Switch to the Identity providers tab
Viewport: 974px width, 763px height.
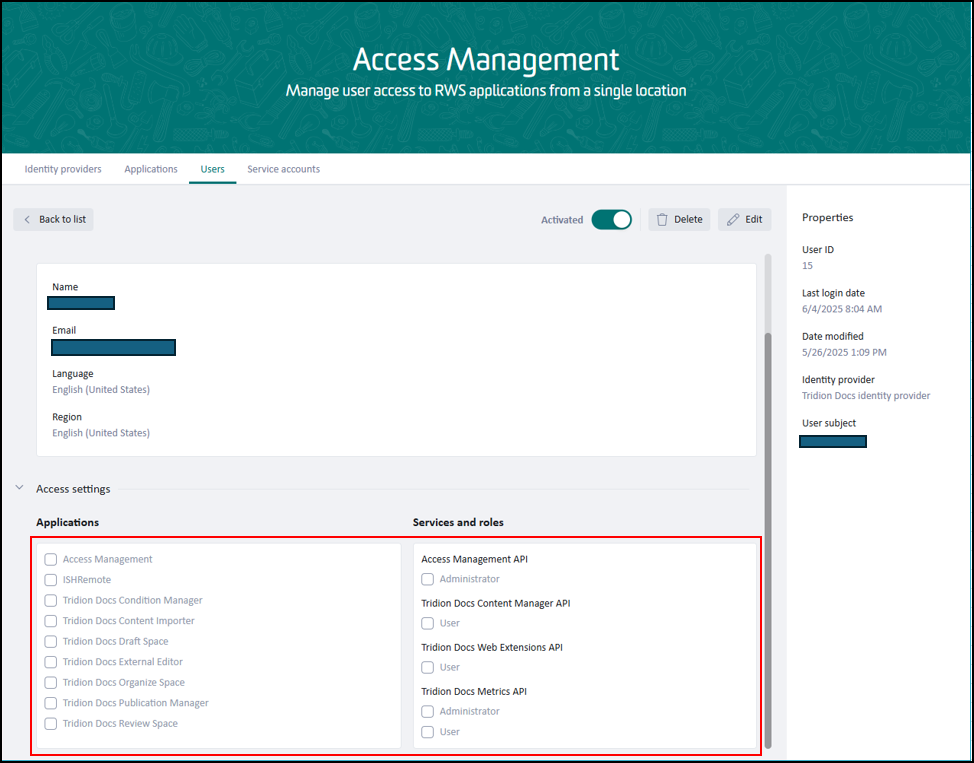click(63, 169)
